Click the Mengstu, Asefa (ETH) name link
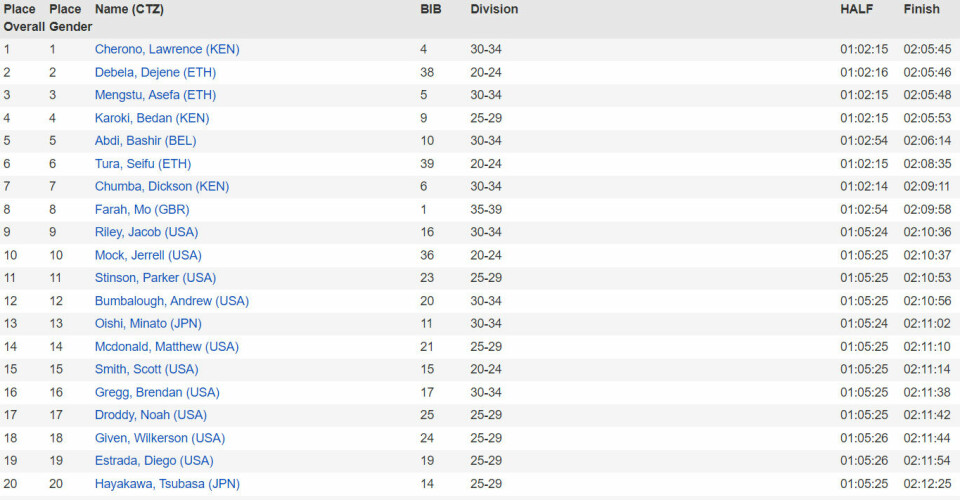Image resolution: width=960 pixels, height=500 pixels. (155, 95)
